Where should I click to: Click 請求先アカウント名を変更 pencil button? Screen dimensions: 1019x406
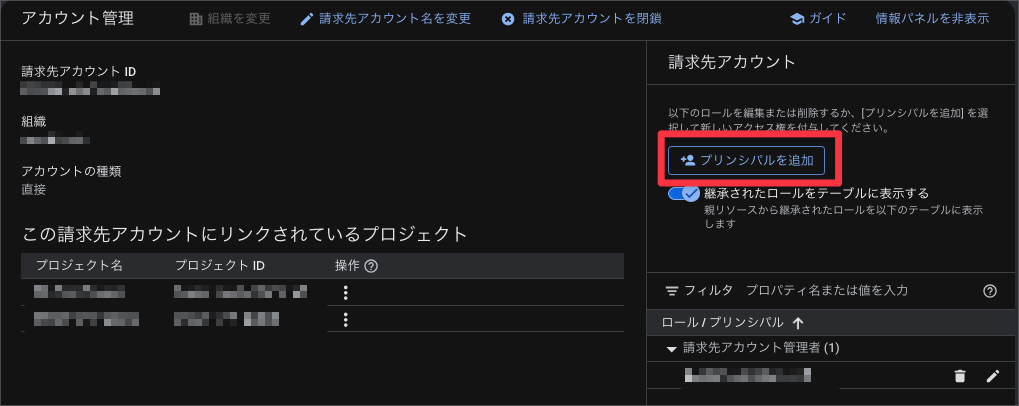pyautogui.click(x=385, y=19)
